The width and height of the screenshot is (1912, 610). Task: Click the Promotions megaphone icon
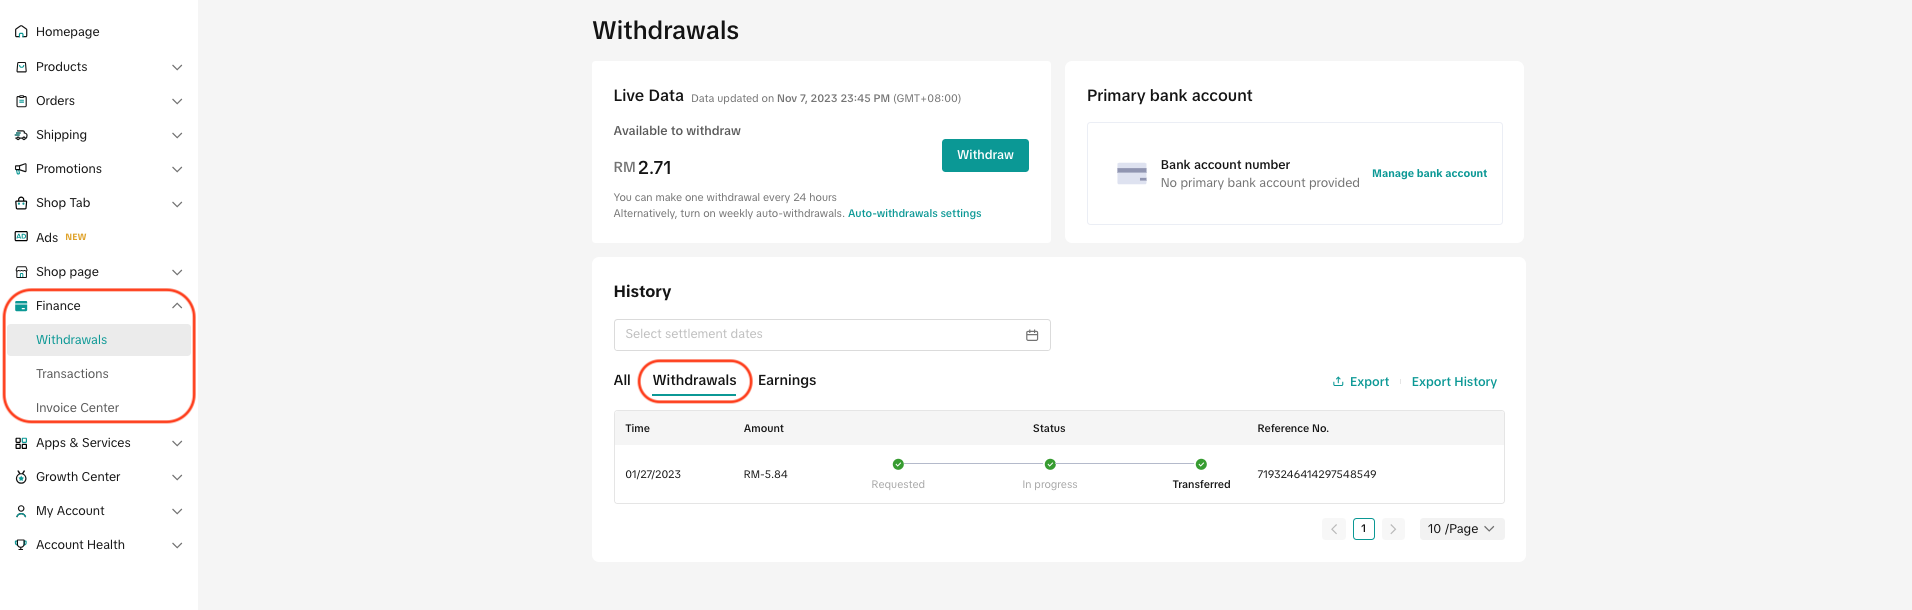click(21, 169)
